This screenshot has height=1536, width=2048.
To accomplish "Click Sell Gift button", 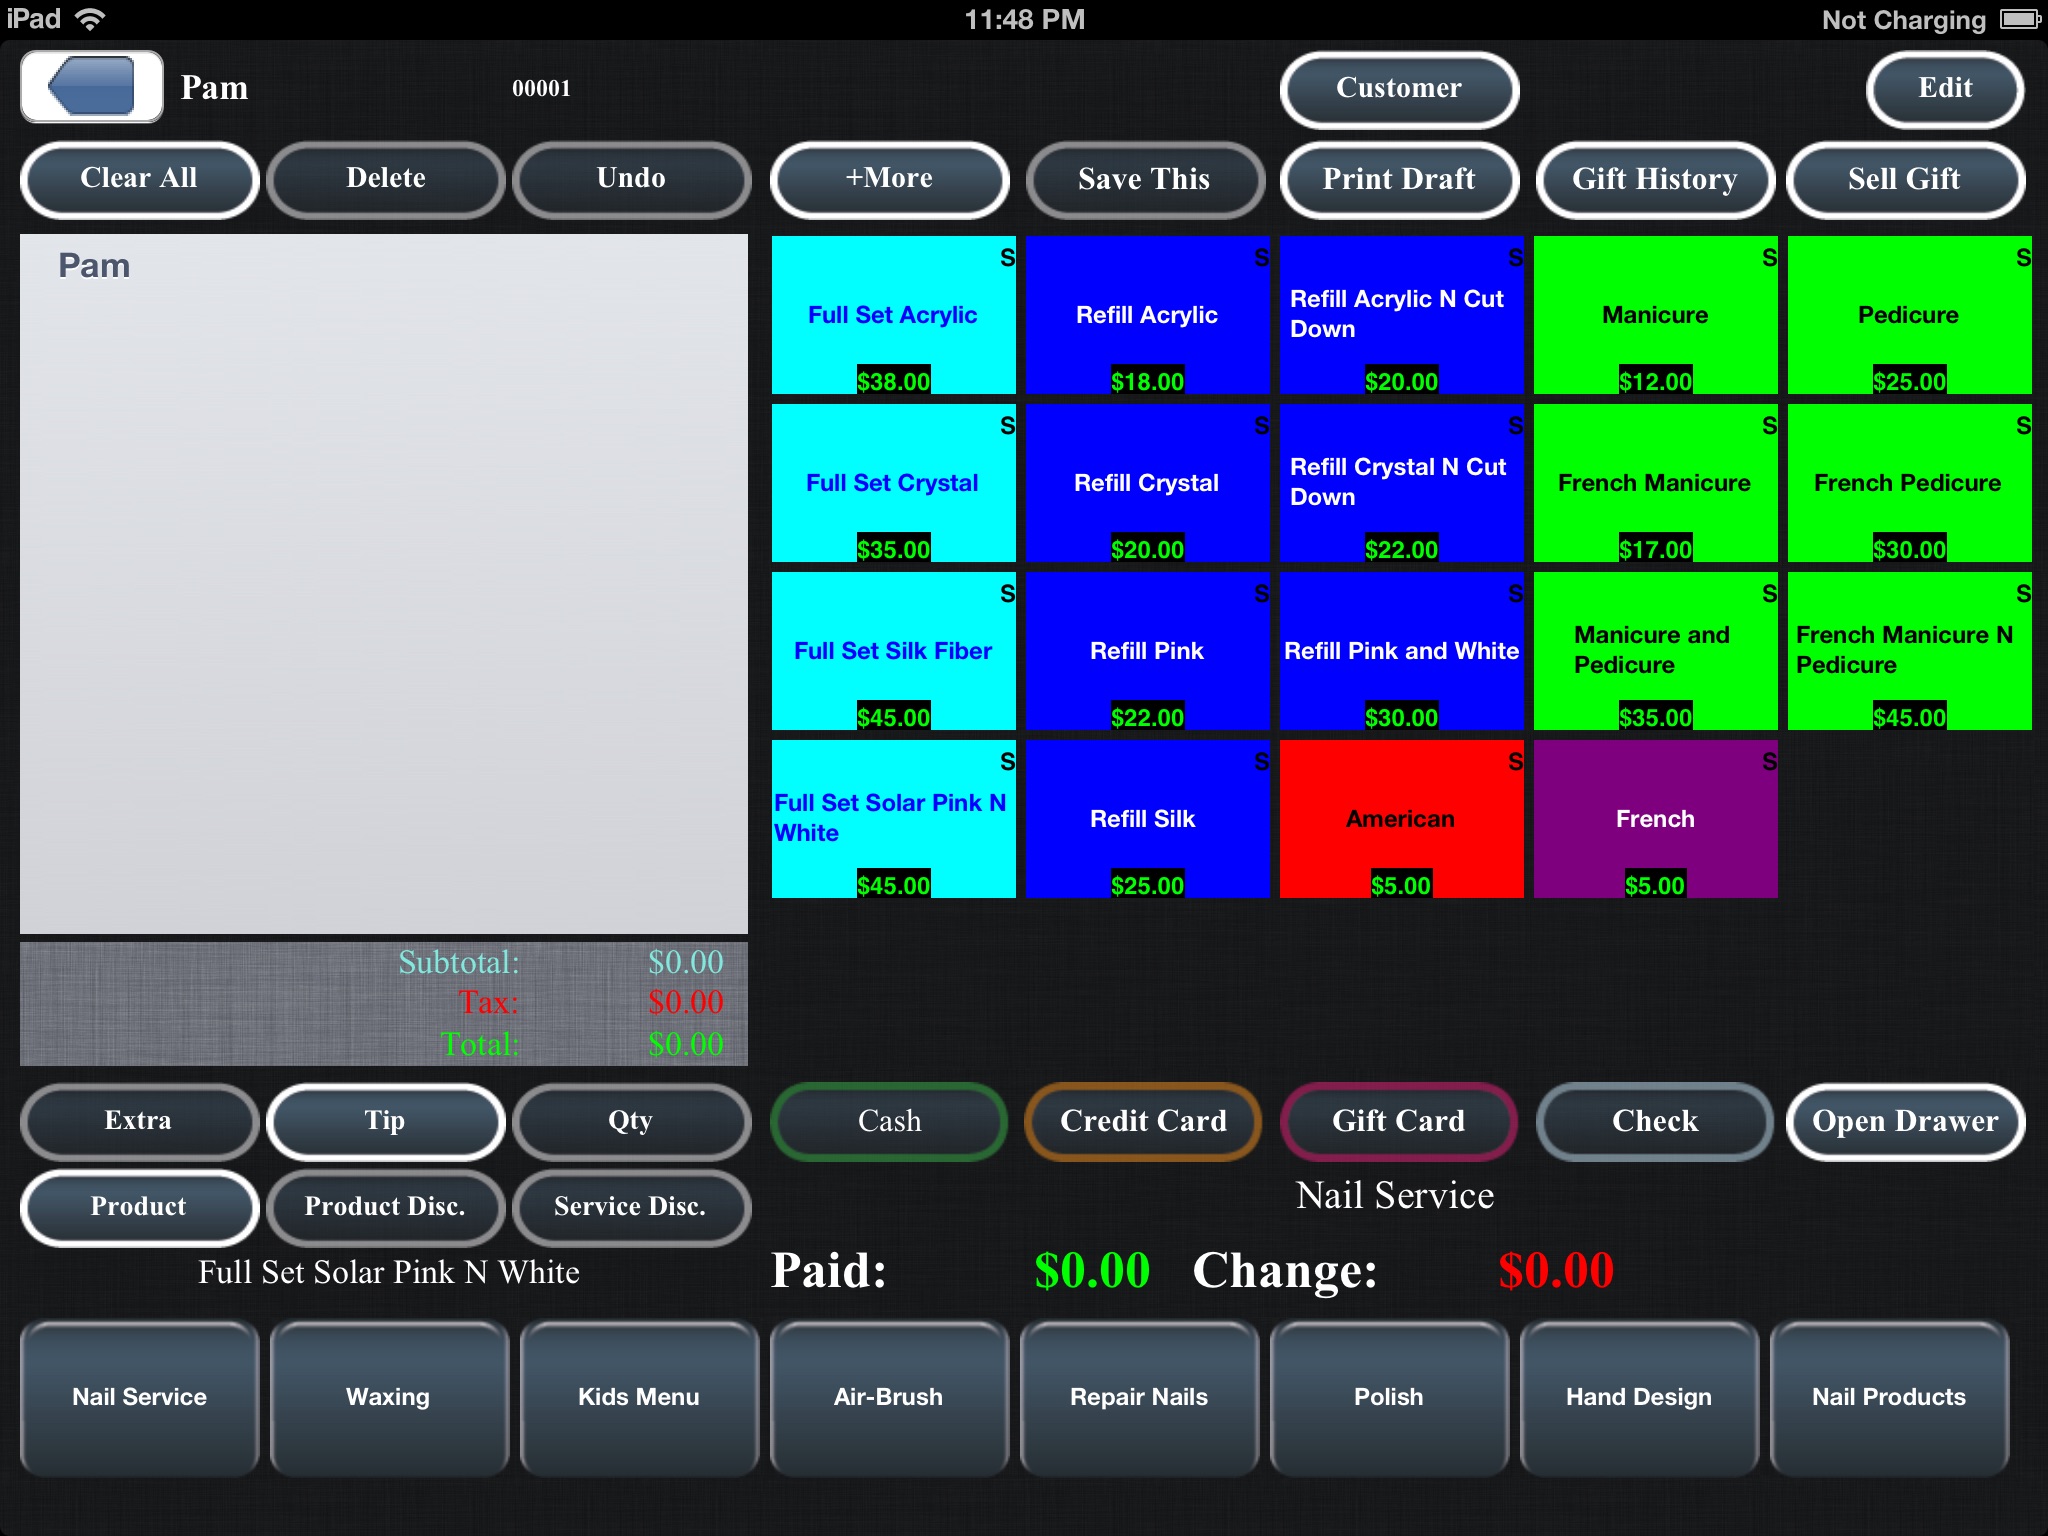I will coord(1906,177).
